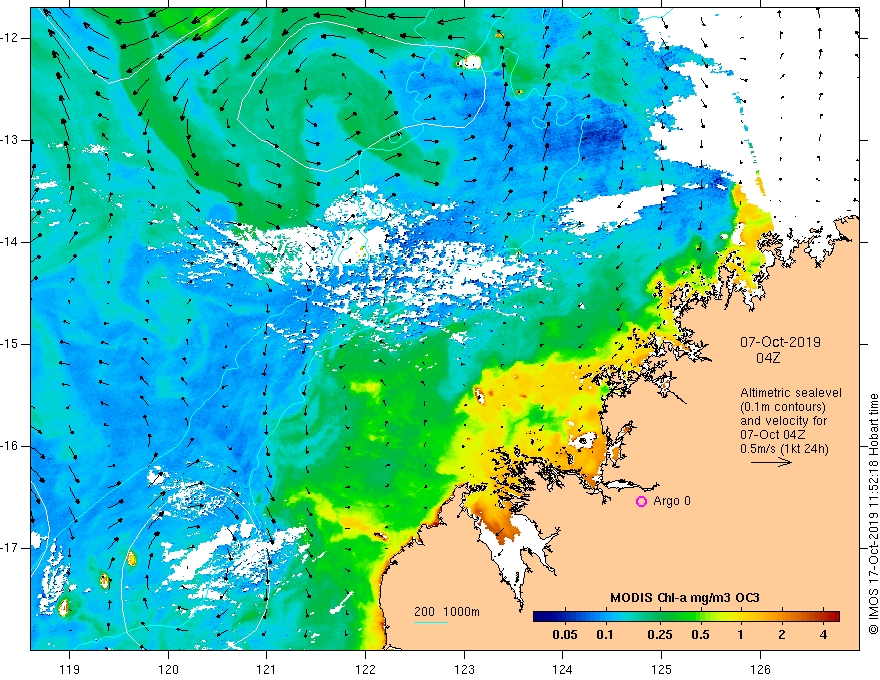Click the '2' color bar label
The height and width of the screenshot is (680, 880).
tap(782, 635)
